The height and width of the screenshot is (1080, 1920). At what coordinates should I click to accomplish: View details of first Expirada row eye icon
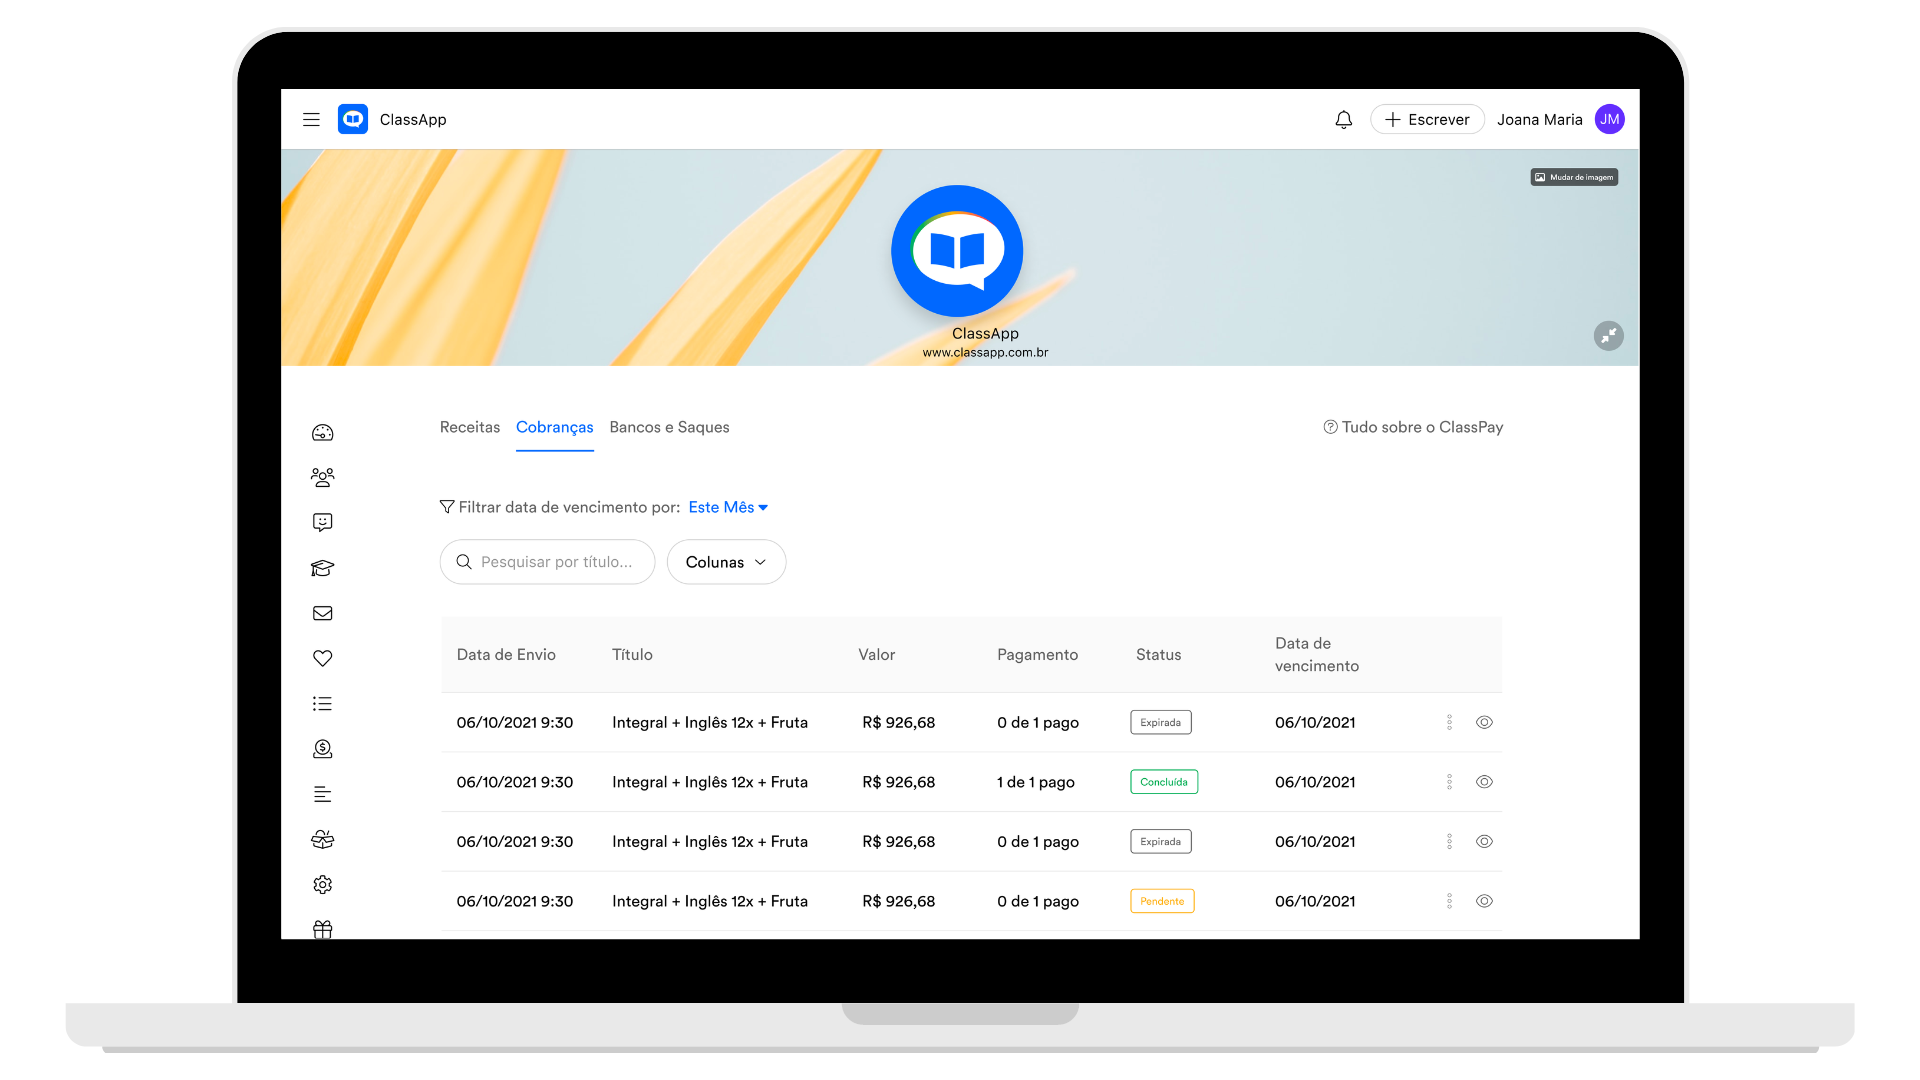pos(1484,722)
